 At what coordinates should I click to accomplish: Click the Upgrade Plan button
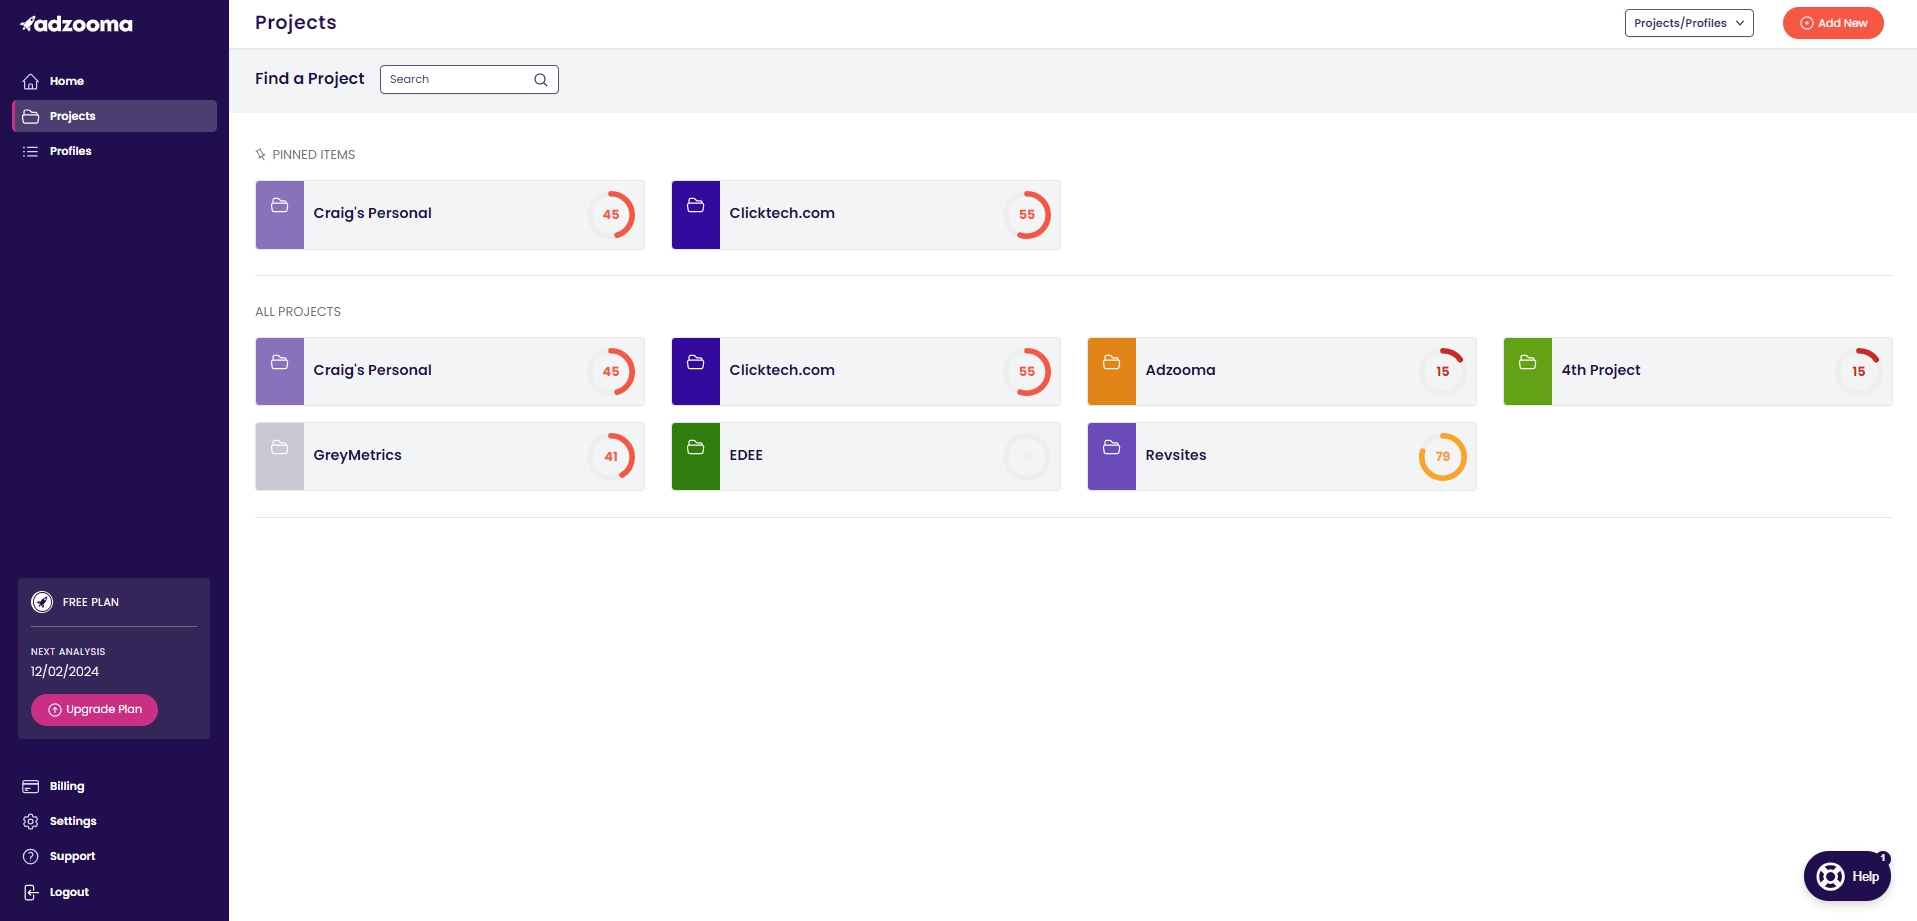pyautogui.click(x=94, y=710)
